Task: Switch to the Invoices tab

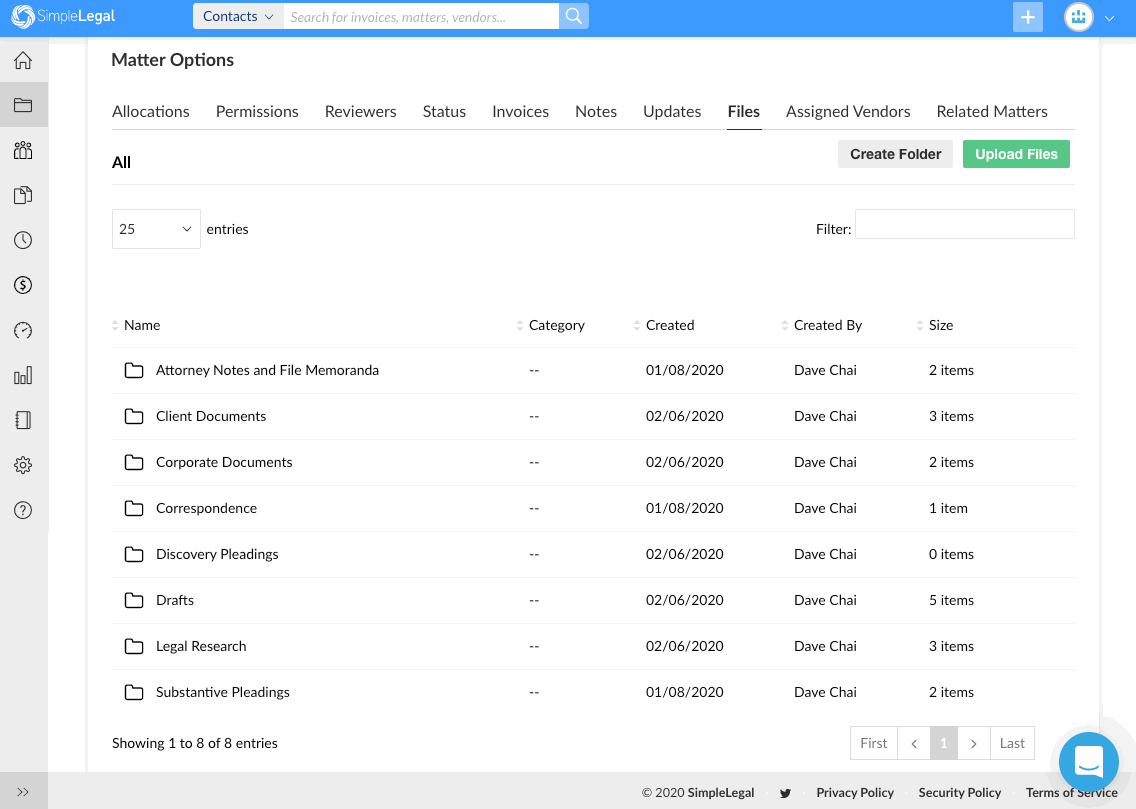Action: pos(520,112)
